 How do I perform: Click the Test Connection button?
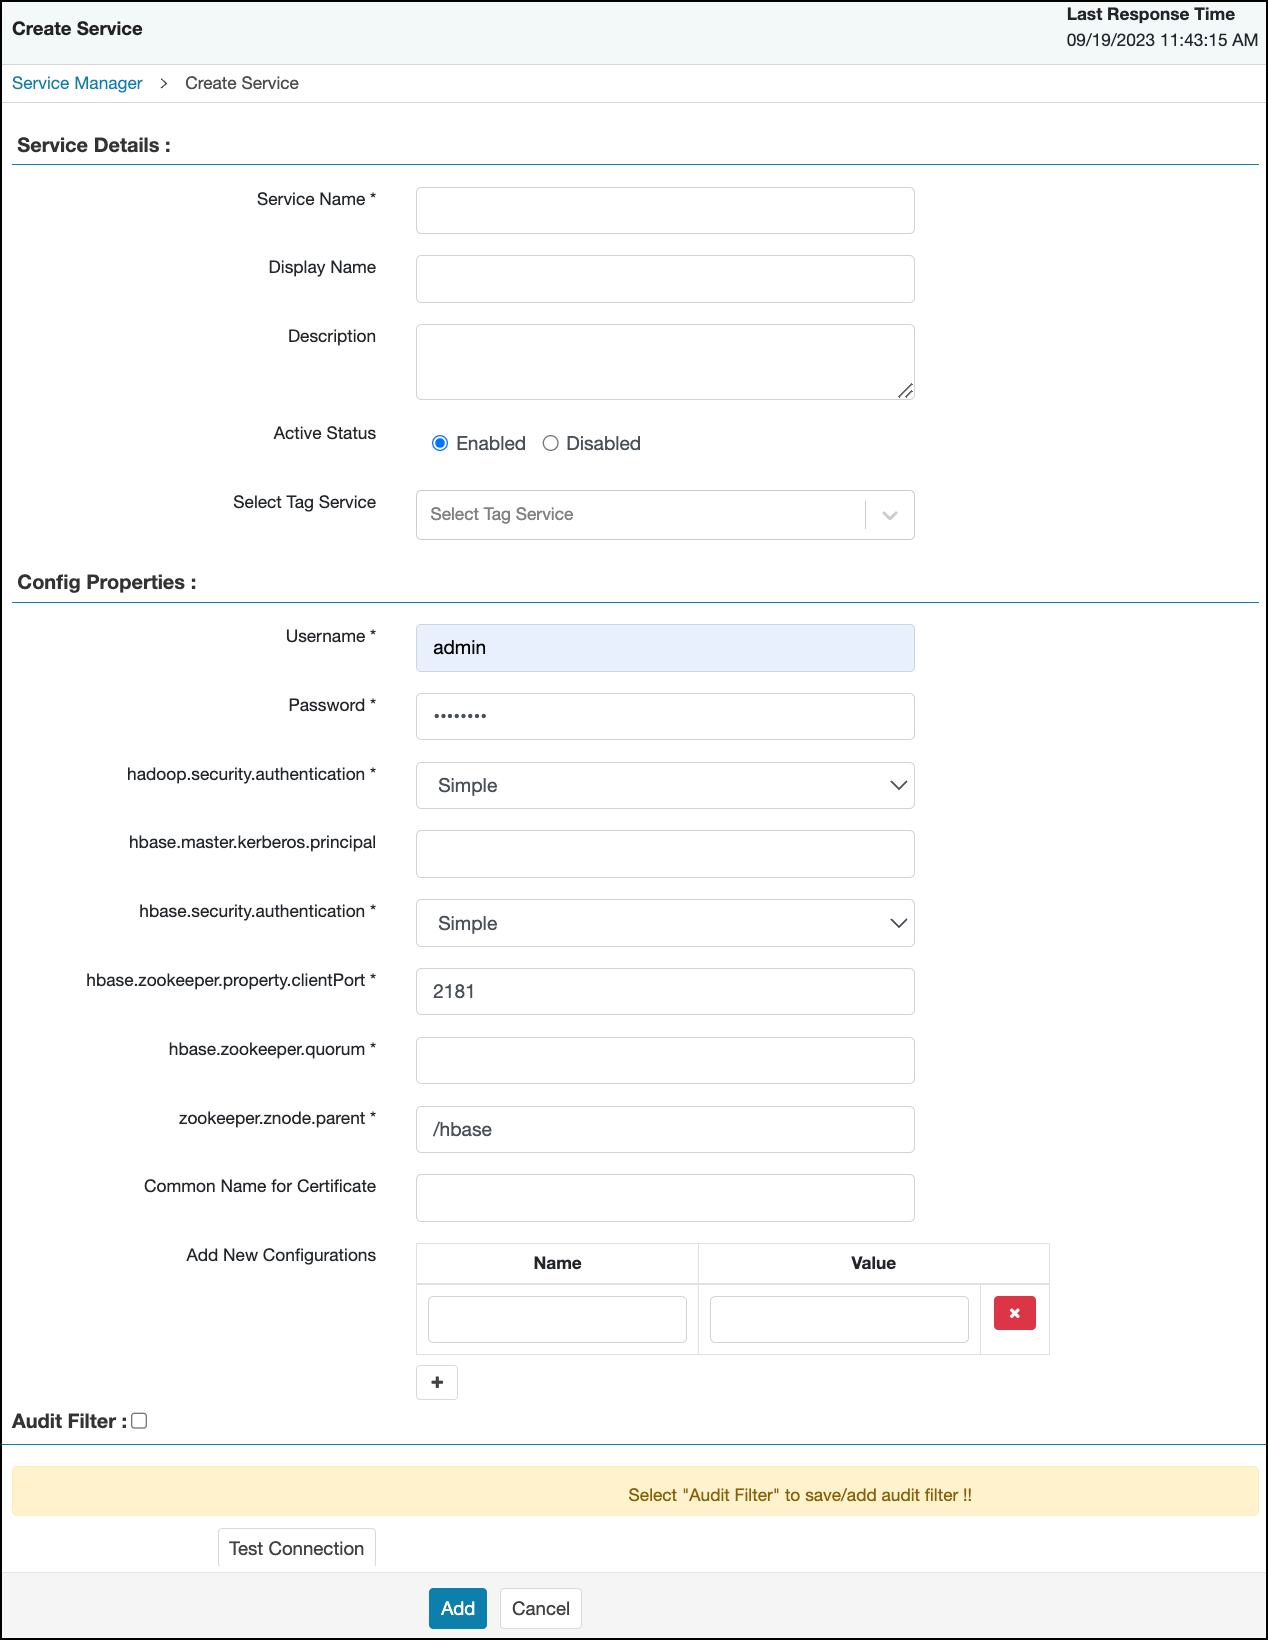(296, 1548)
